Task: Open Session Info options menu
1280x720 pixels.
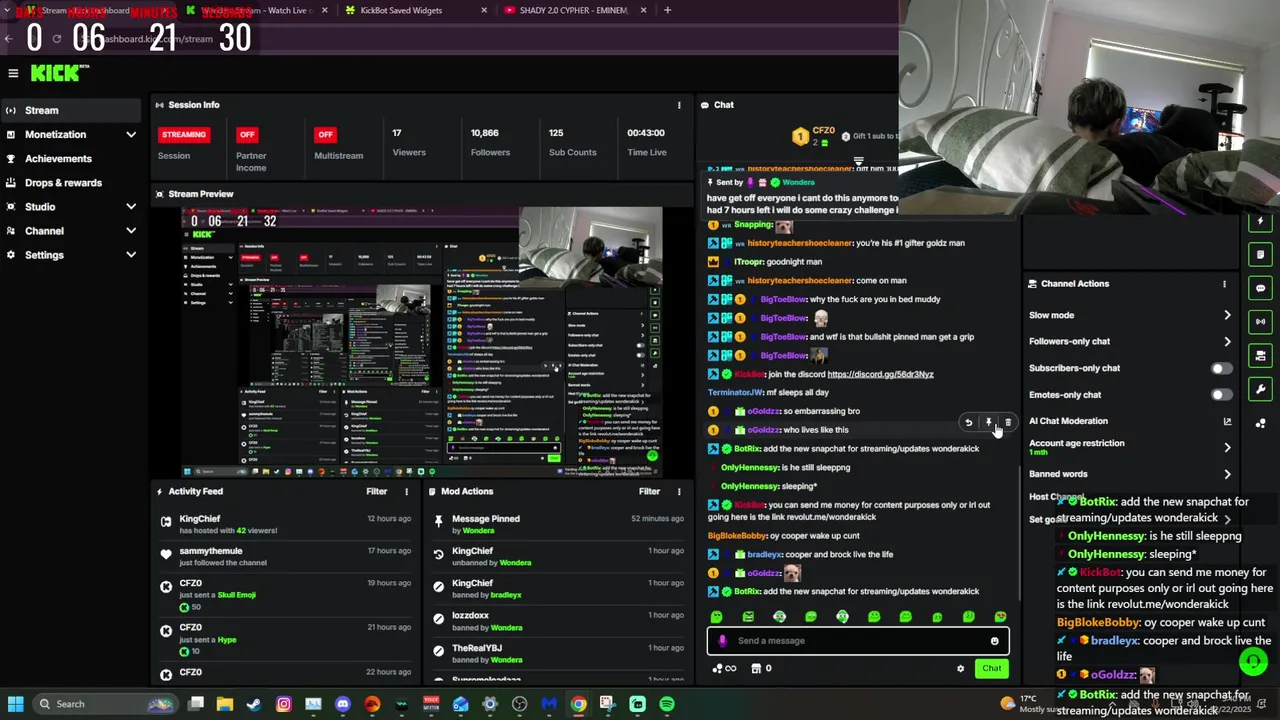Action: 679,105
